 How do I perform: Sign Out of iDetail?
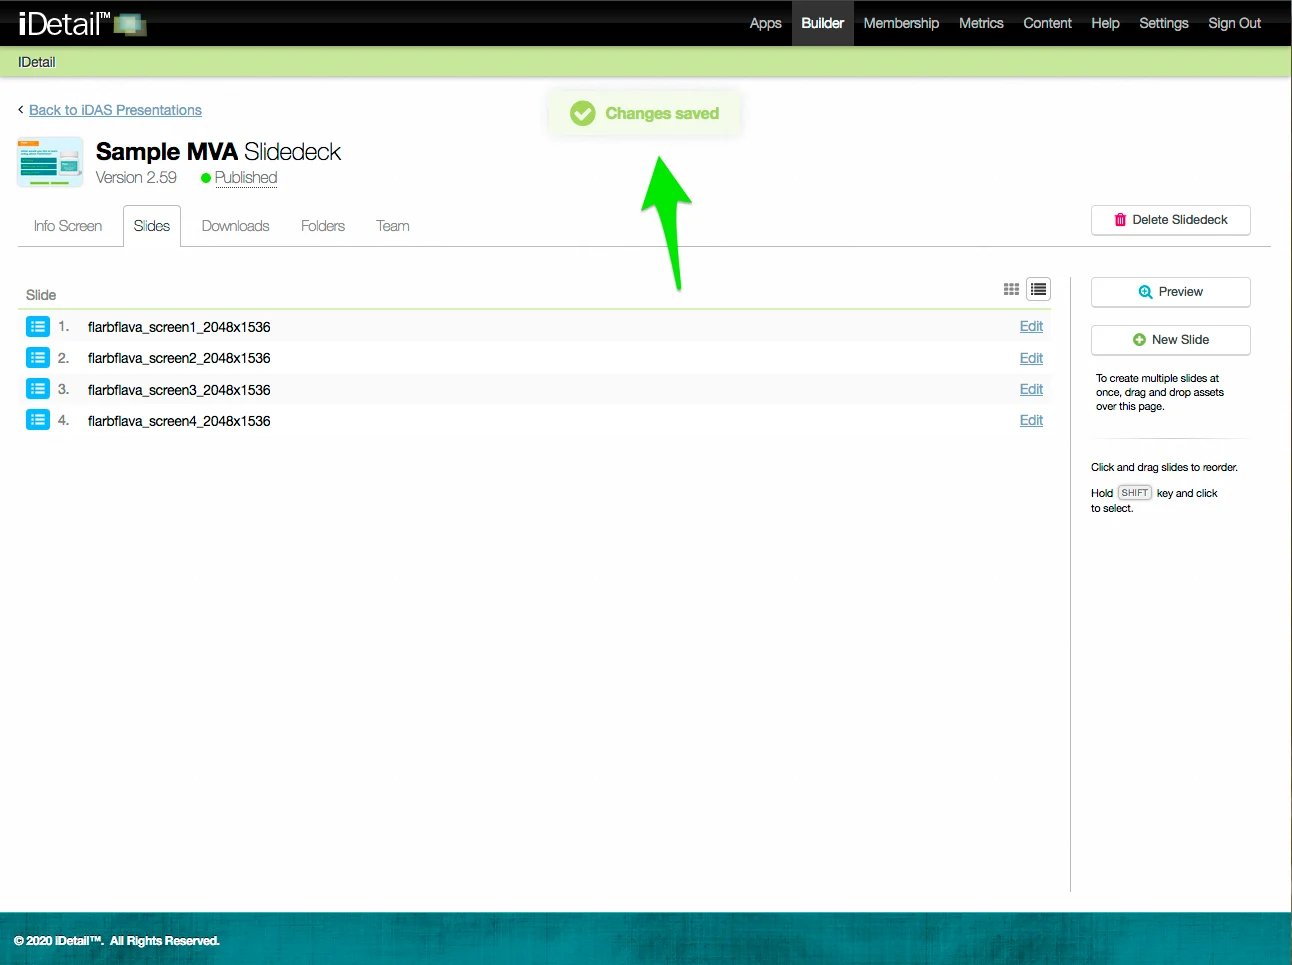[x=1235, y=23]
